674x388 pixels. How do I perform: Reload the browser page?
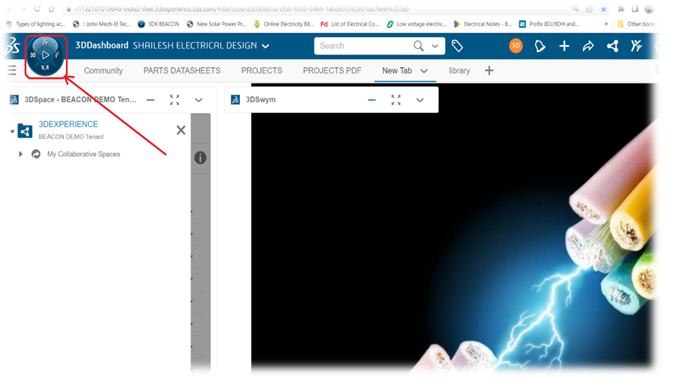[37, 9]
